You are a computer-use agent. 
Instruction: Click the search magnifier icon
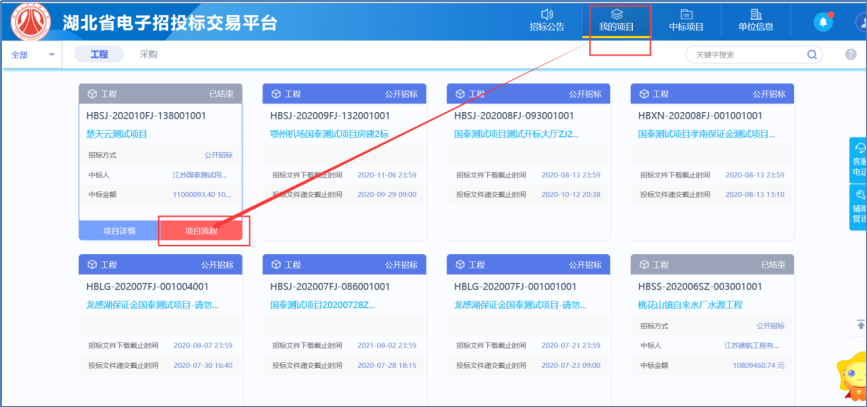[x=811, y=54]
